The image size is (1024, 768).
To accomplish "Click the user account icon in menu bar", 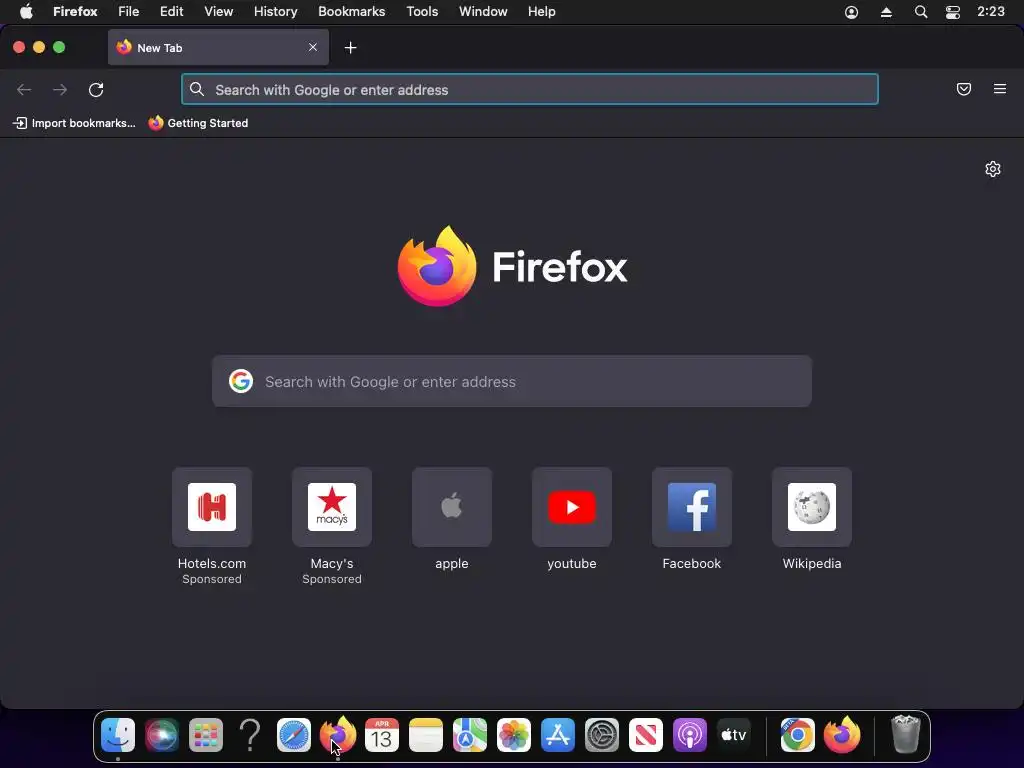I will pos(852,12).
